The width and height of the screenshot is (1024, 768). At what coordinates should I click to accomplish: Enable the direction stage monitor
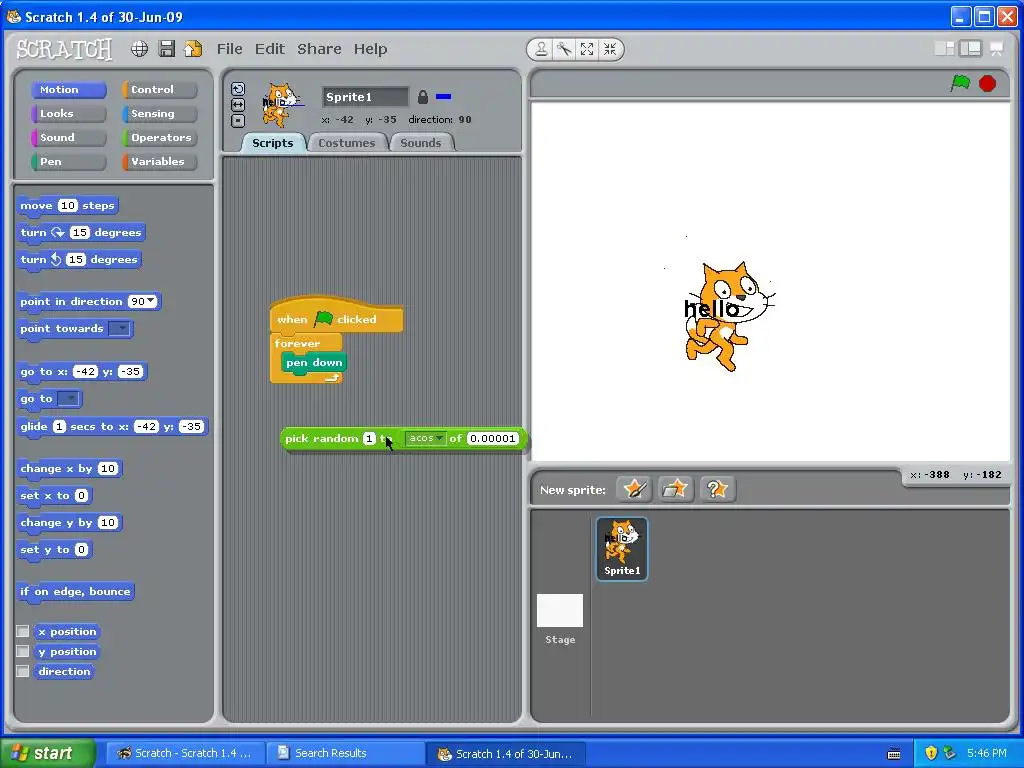point(23,671)
